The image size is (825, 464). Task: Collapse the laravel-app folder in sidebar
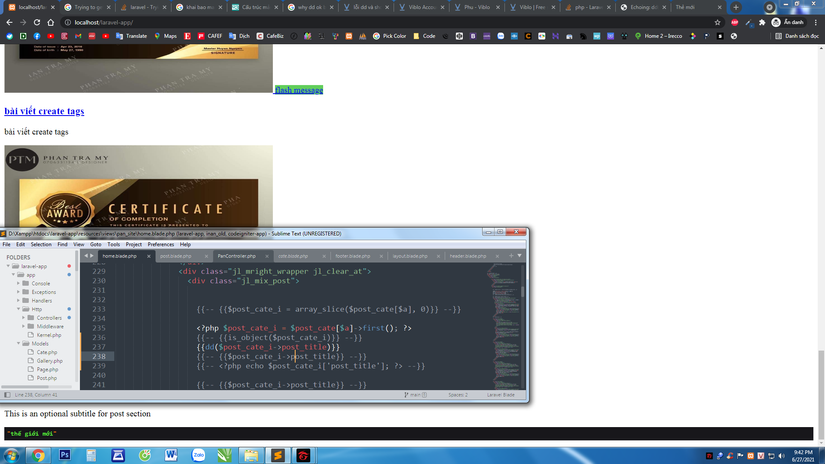(x=9, y=267)
